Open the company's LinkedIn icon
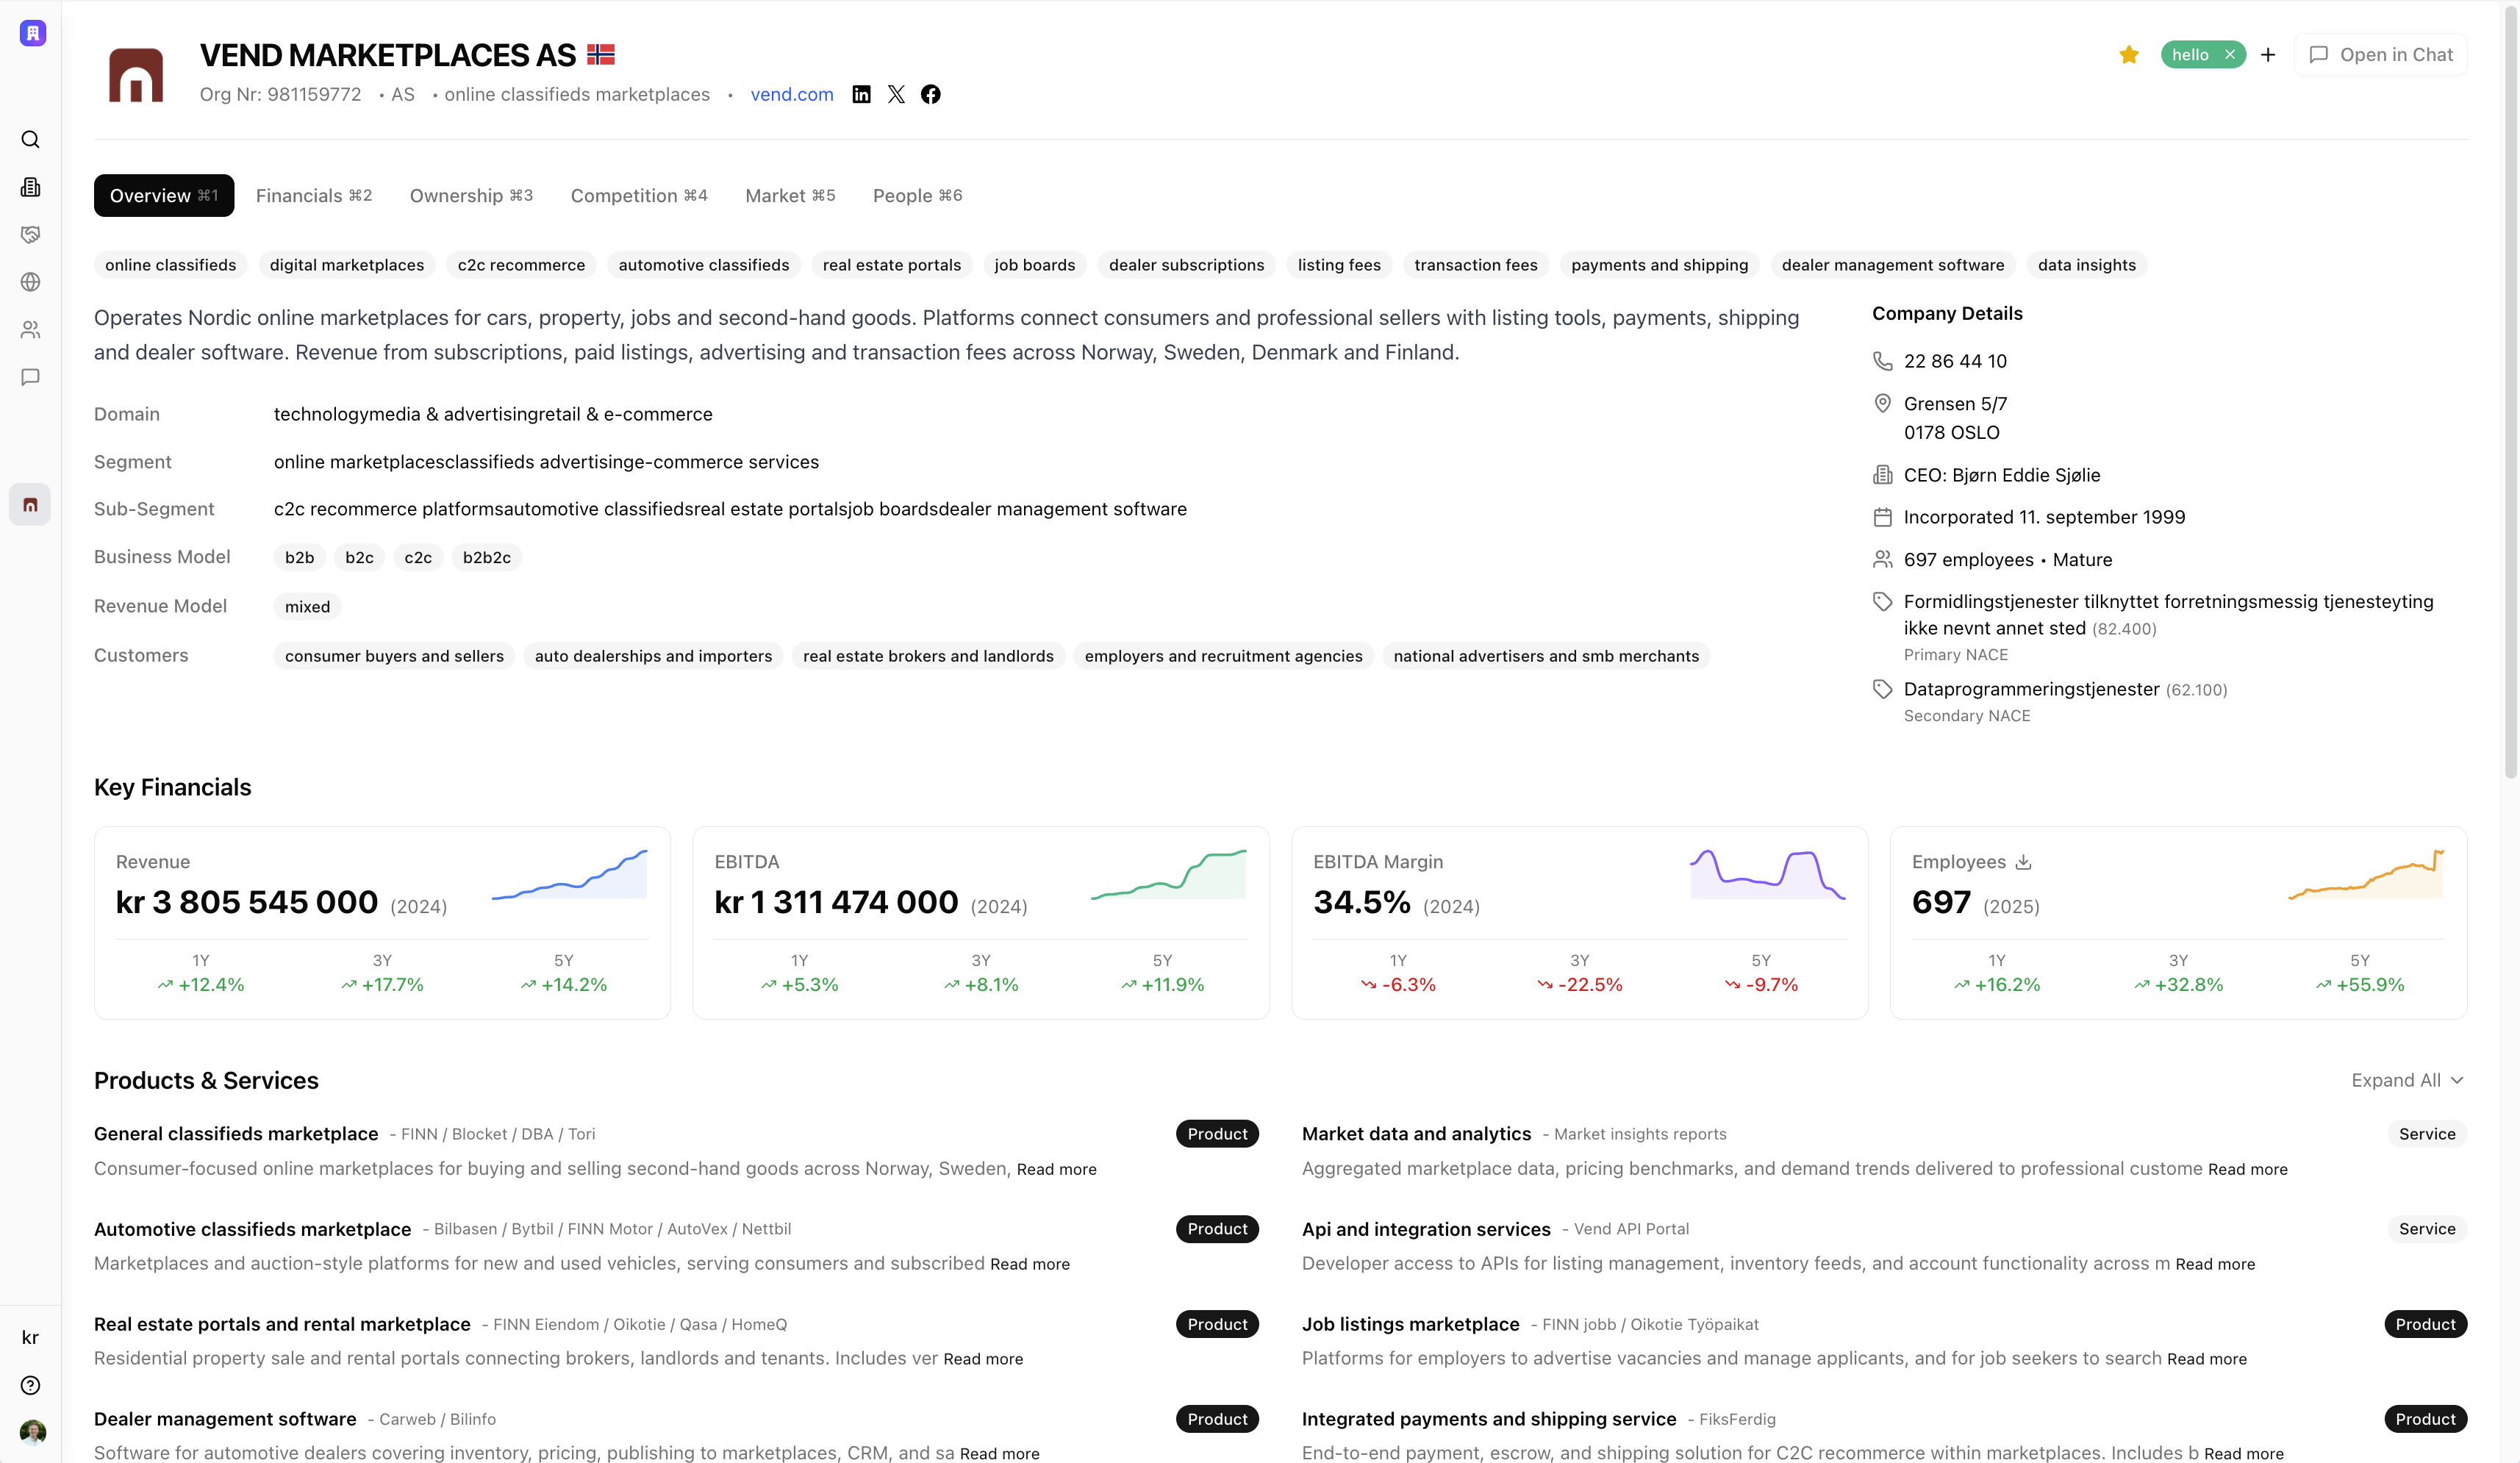The image size is (2520, 1463). coord(861,93)
